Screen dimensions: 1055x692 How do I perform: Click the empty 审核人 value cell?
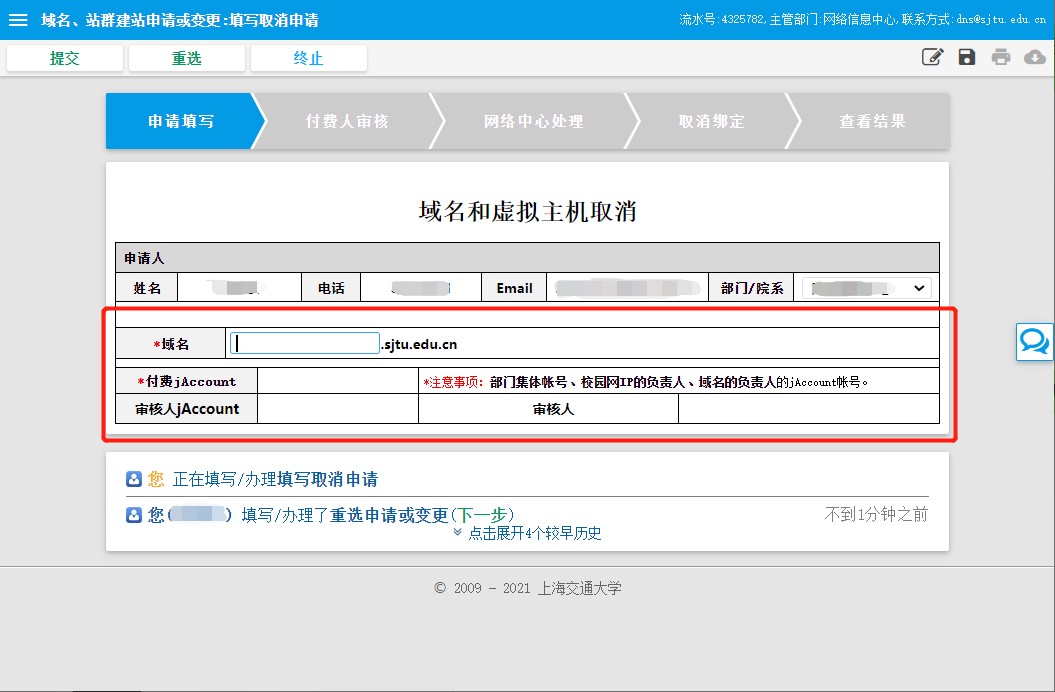809,409
